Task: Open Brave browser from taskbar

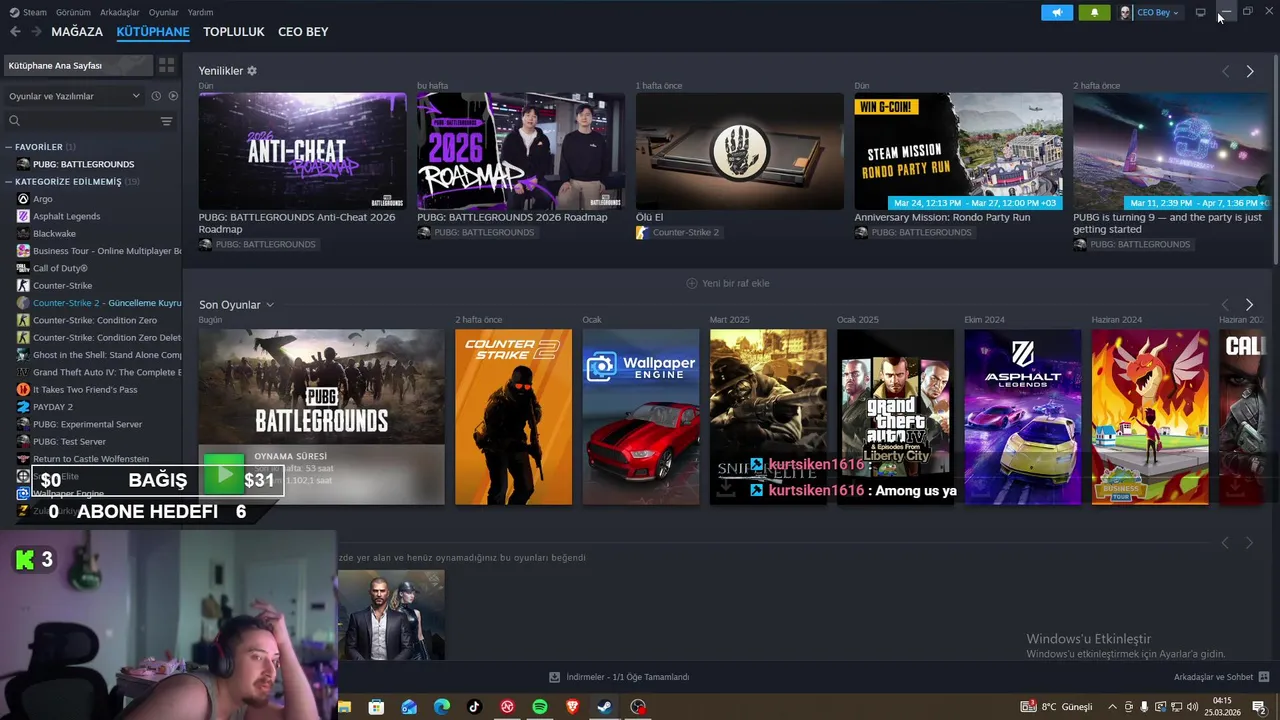Action: point(572,707)
